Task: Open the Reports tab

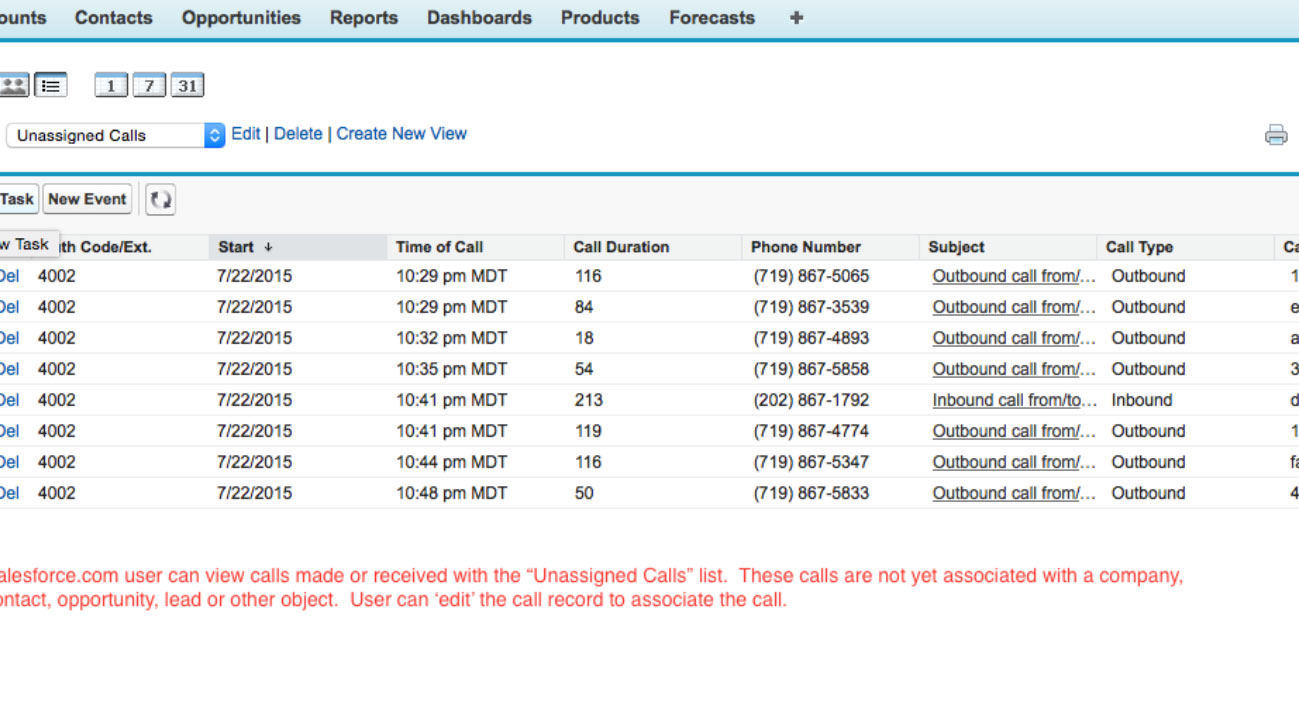Action: tap(364, 18)
